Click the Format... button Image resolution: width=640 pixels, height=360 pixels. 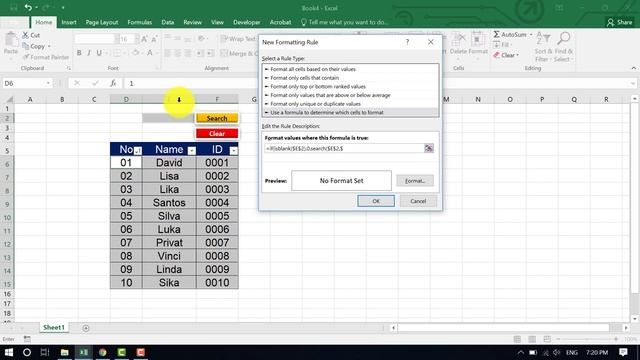[415, 180]
